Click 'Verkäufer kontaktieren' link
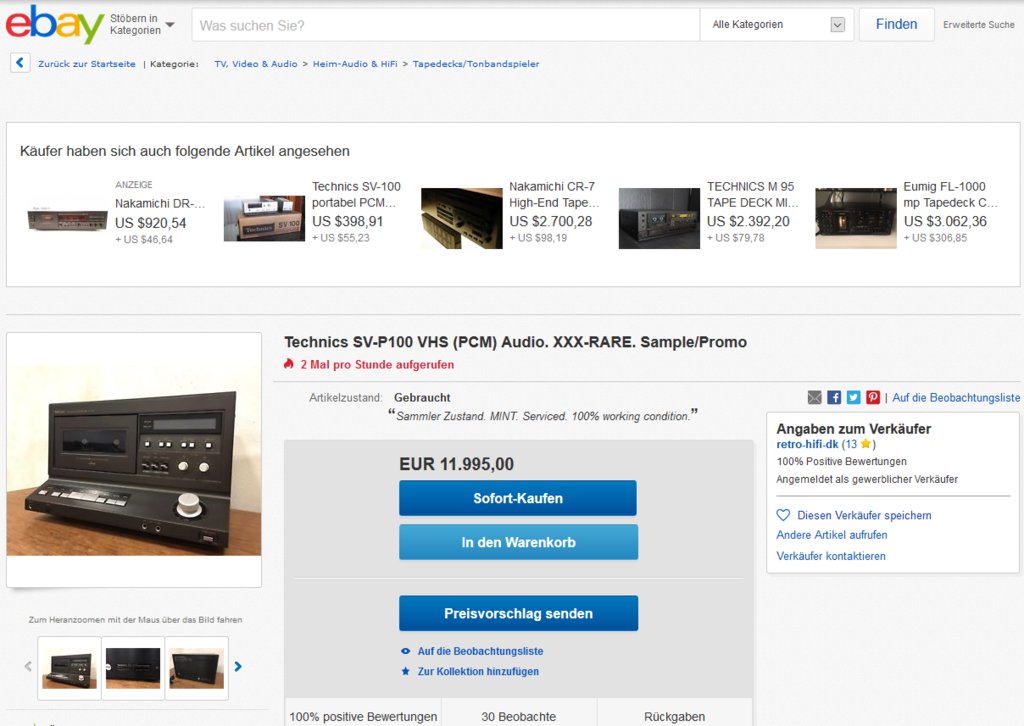The width and height of the screenshot is (1024, 726). [x=830, y=556]
